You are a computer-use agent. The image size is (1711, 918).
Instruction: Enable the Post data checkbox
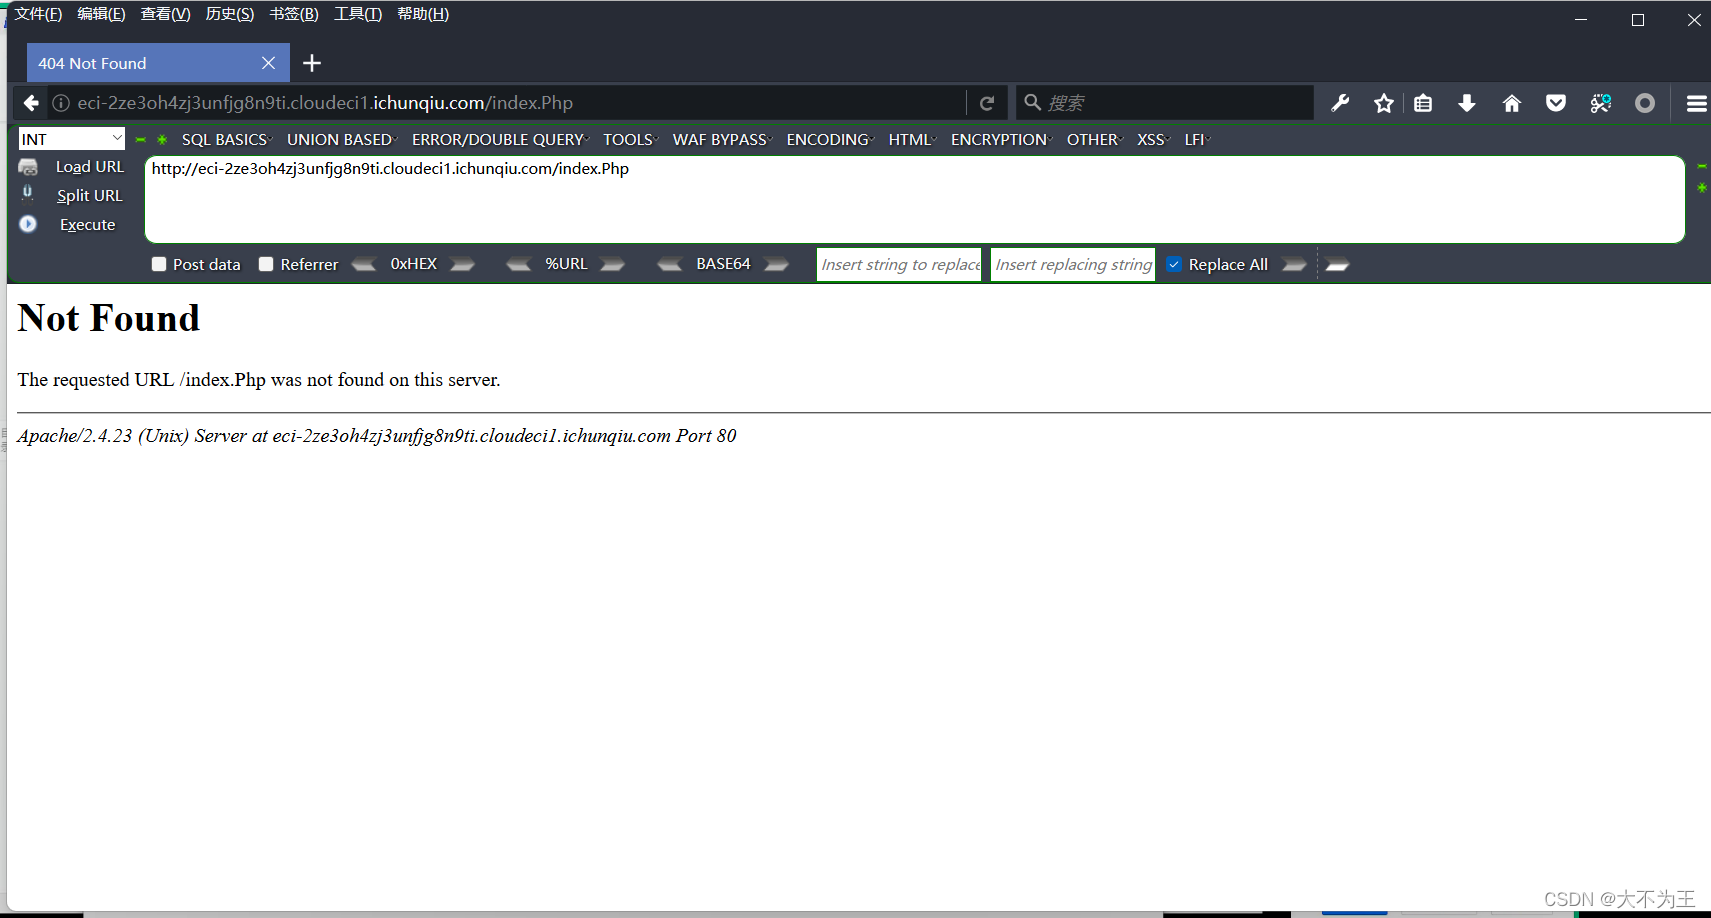tap(159, 264)
